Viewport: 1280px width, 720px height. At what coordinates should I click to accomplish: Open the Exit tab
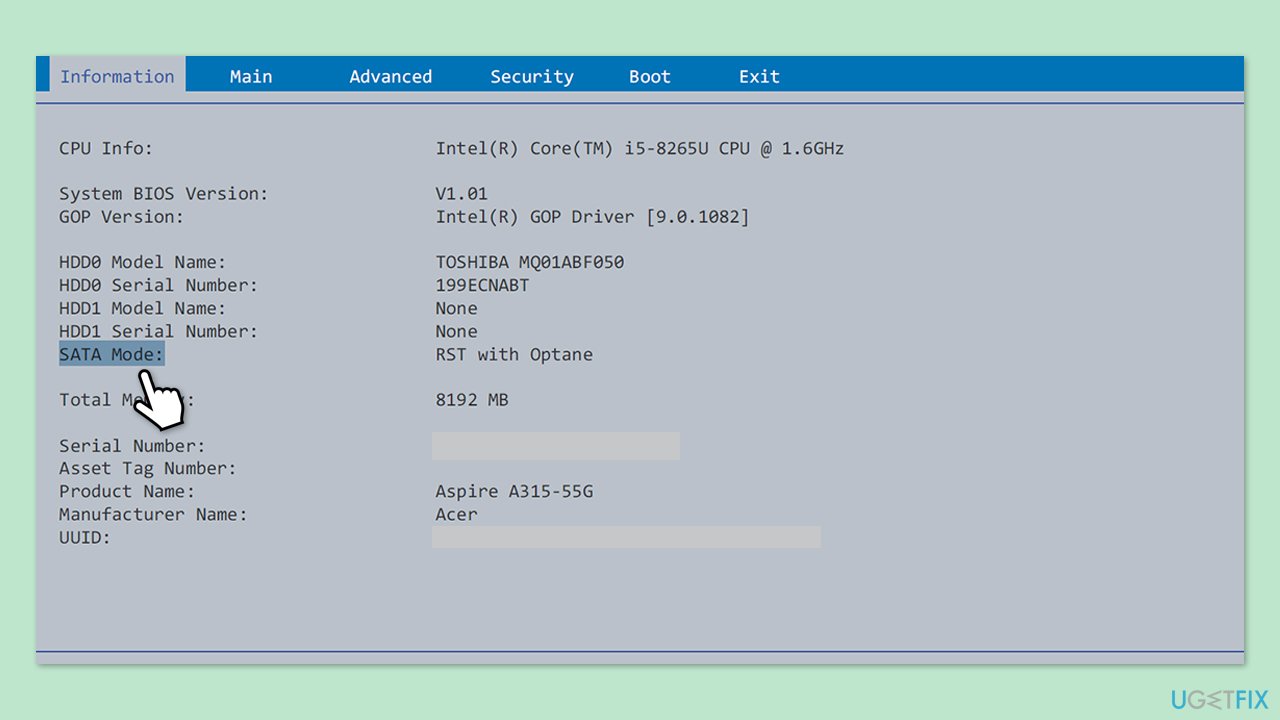tap(758, 76)
